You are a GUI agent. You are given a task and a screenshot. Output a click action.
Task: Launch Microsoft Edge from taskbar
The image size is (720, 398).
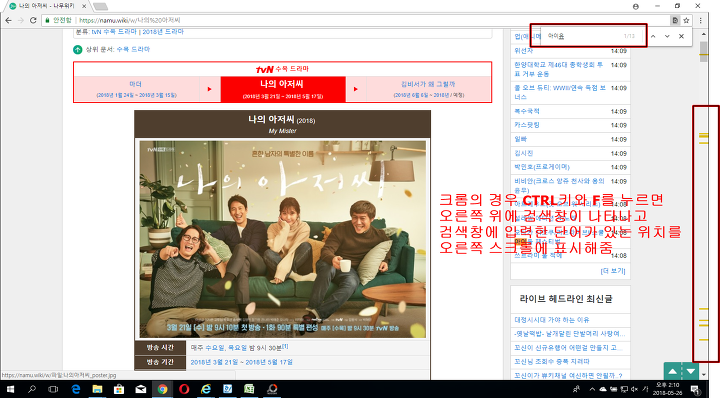[x=76, y=389]
